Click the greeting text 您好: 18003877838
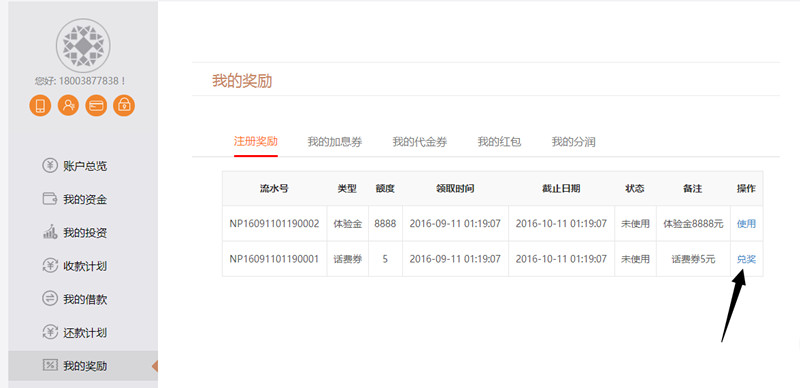This screenshot has height=388, width=800. point(80,81)
